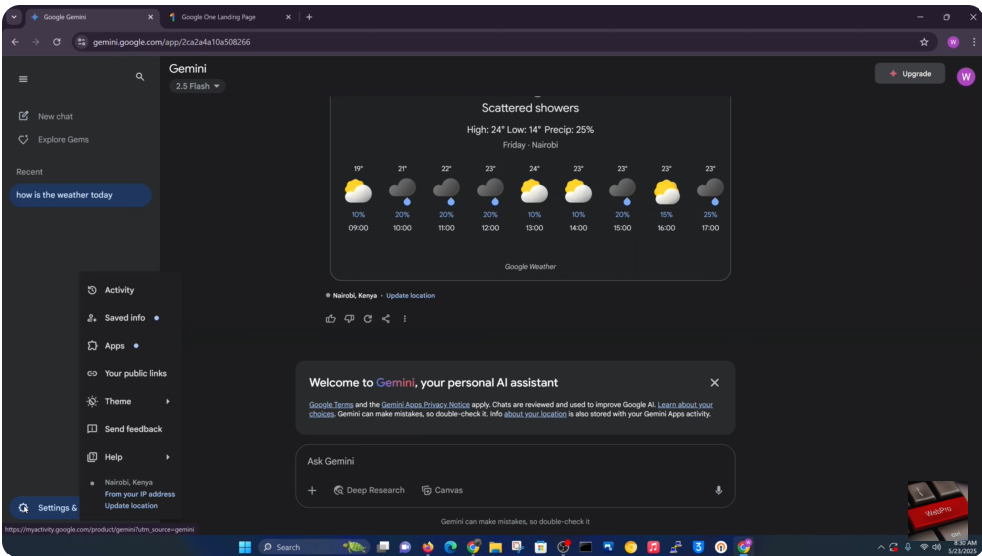This screenshot has height=556, width=982.
Task: Open the tab search dropdown
Action: 14,18
